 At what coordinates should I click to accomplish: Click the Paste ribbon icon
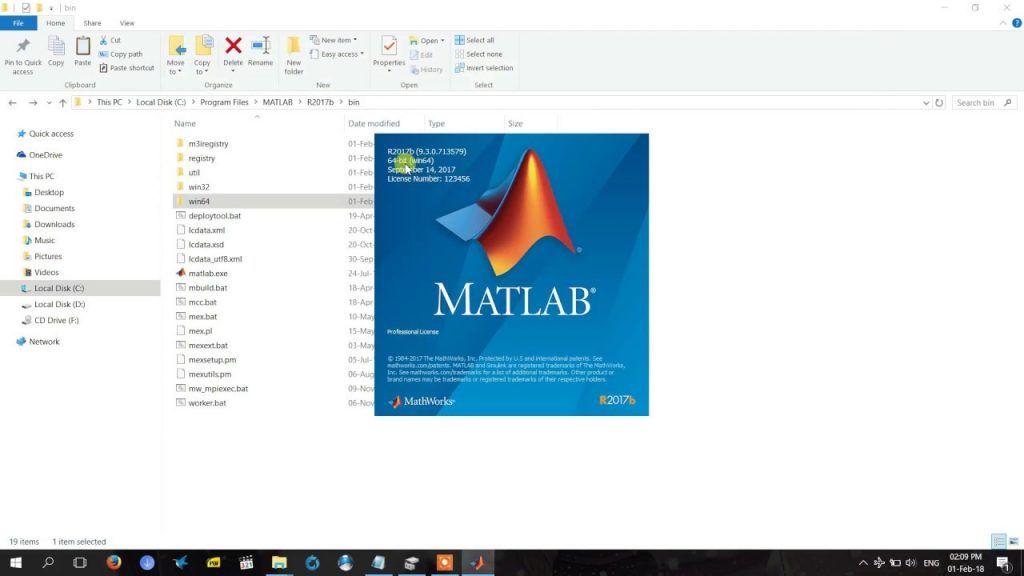coord(82,46)
